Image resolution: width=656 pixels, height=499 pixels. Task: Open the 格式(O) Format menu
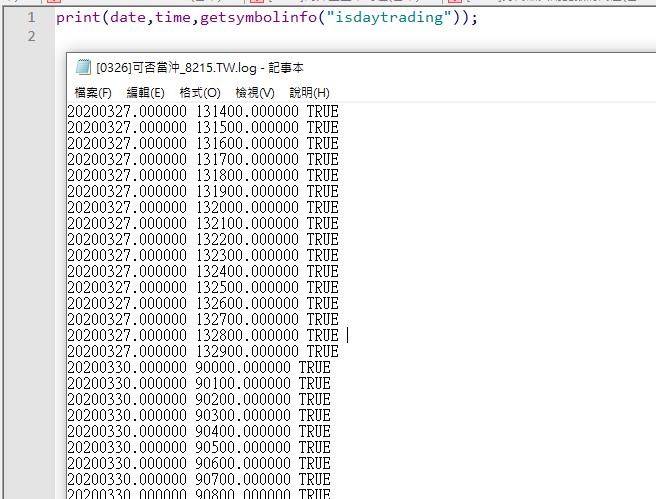point(199,92)
